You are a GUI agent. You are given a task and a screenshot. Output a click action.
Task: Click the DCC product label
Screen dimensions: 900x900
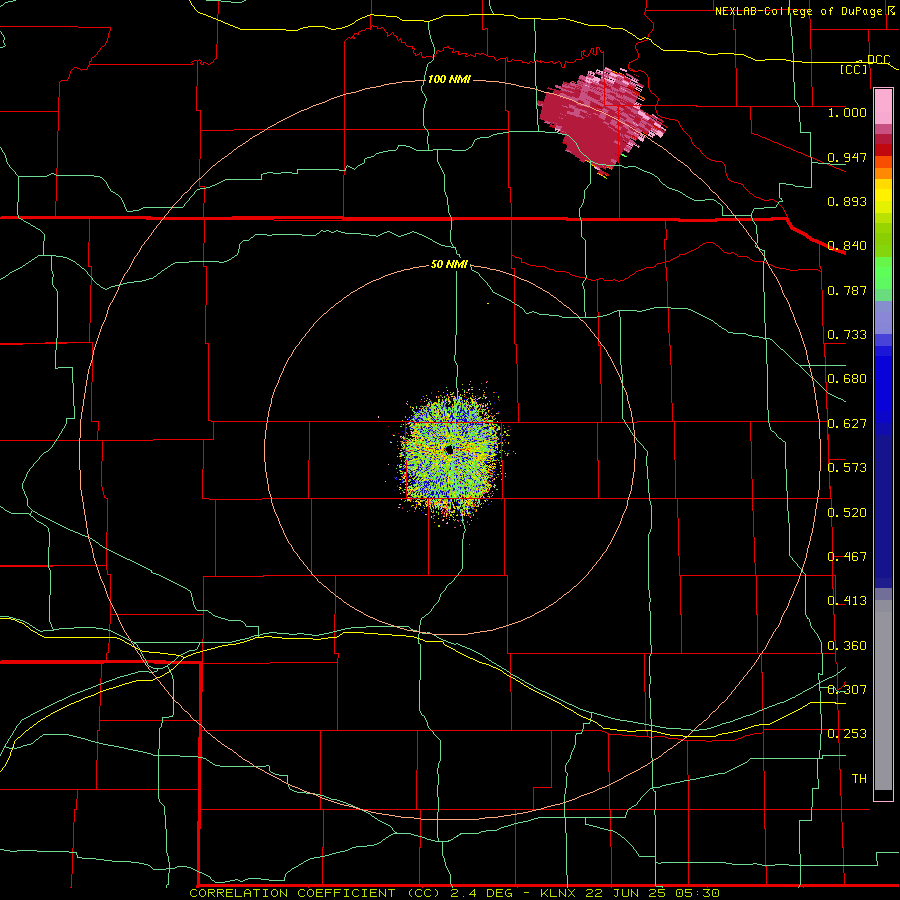click(x=878, y=59)
